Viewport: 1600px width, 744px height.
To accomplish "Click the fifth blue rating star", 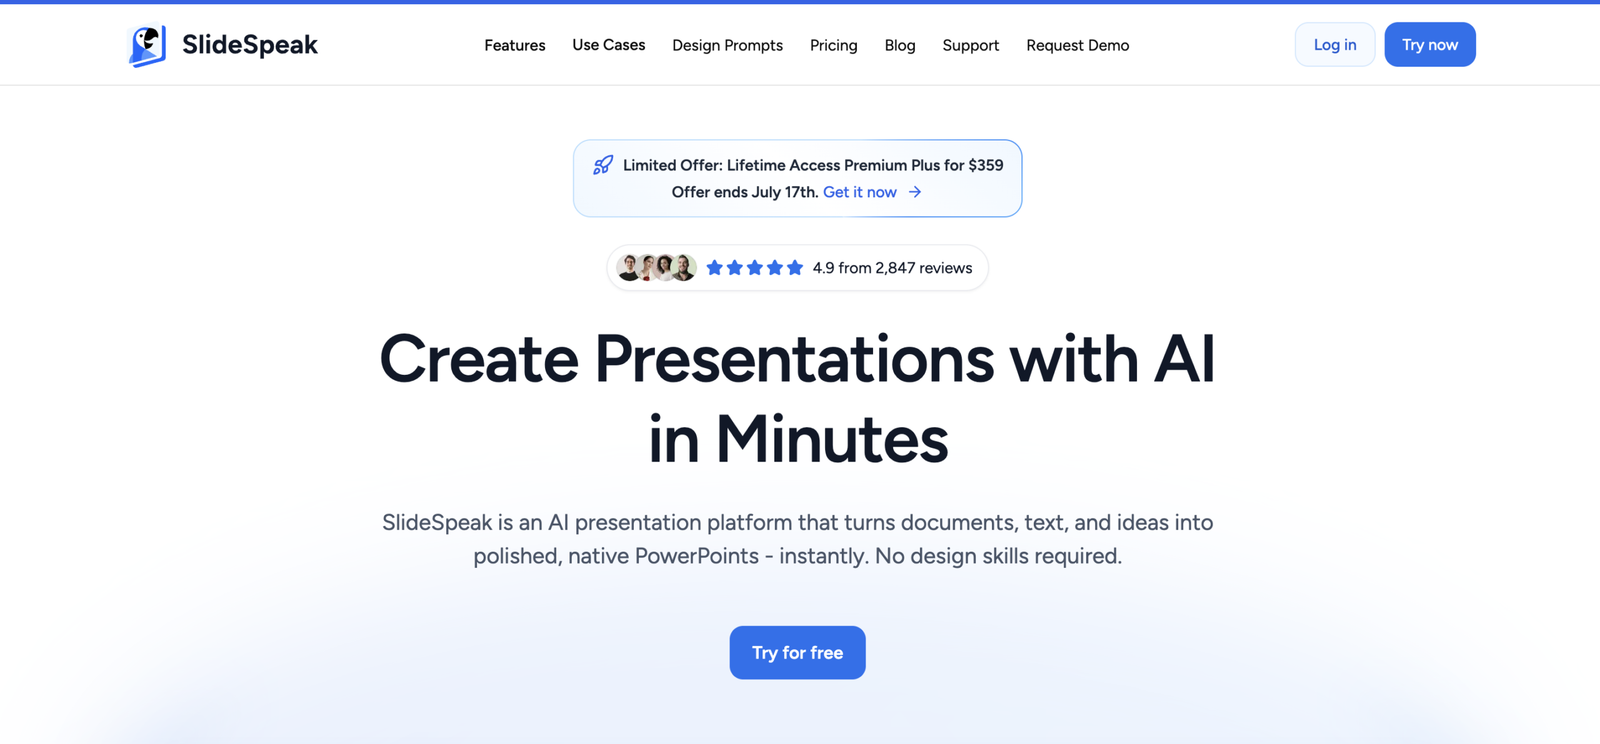I will point(795,267).
